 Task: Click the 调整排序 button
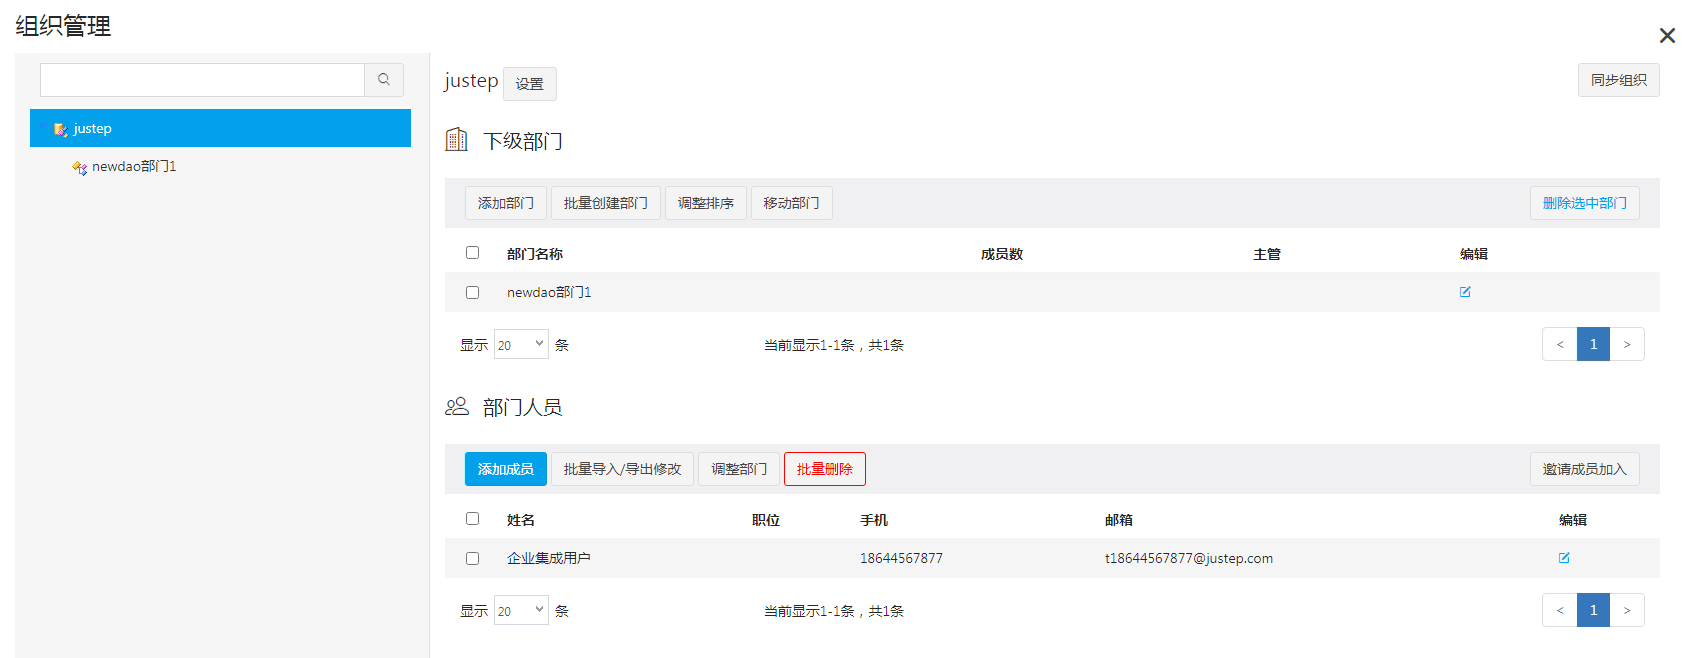706,203
